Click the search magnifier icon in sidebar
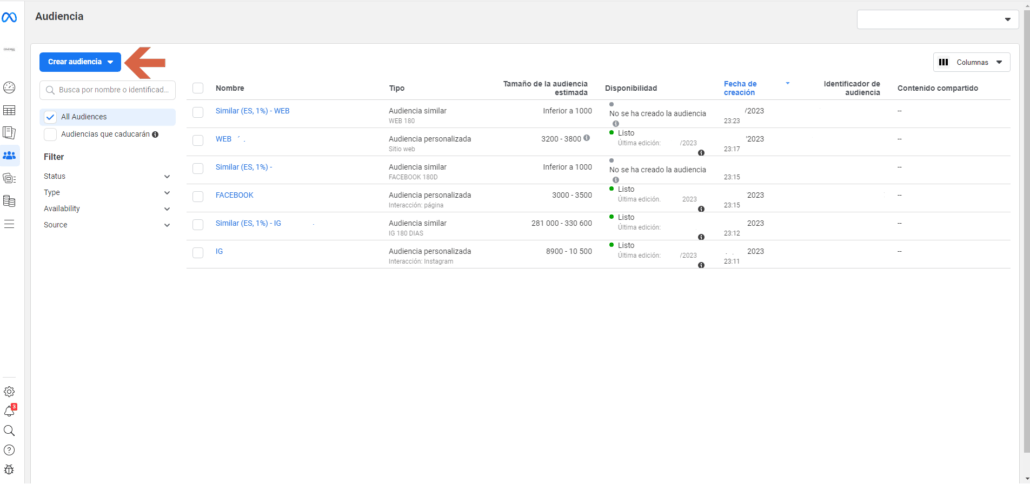The width and height of the screenshot is (1030, 504). [x=9, y=431]
